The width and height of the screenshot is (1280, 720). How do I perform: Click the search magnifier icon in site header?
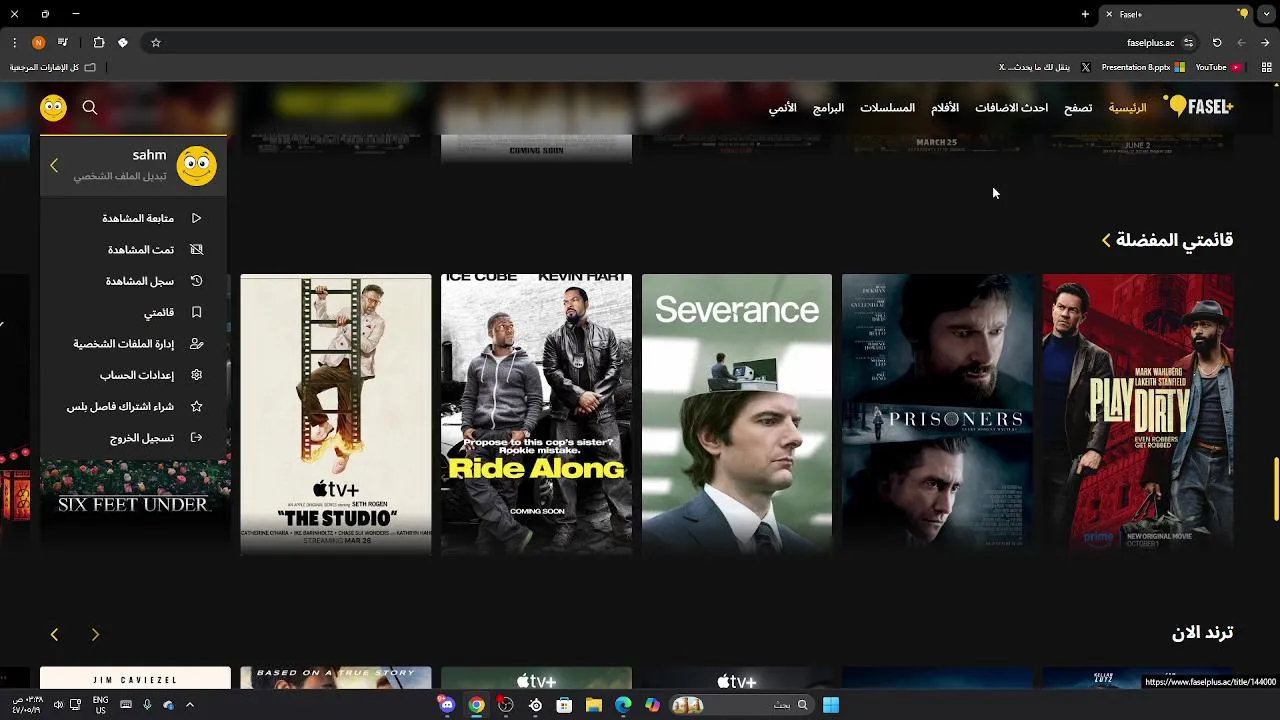click(x=90, y=107)
